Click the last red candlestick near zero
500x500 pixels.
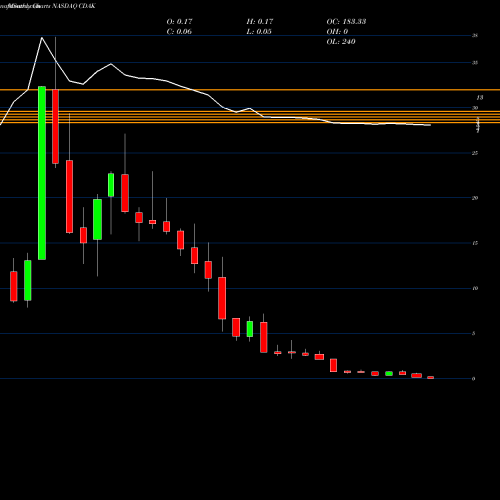(431, 378)
